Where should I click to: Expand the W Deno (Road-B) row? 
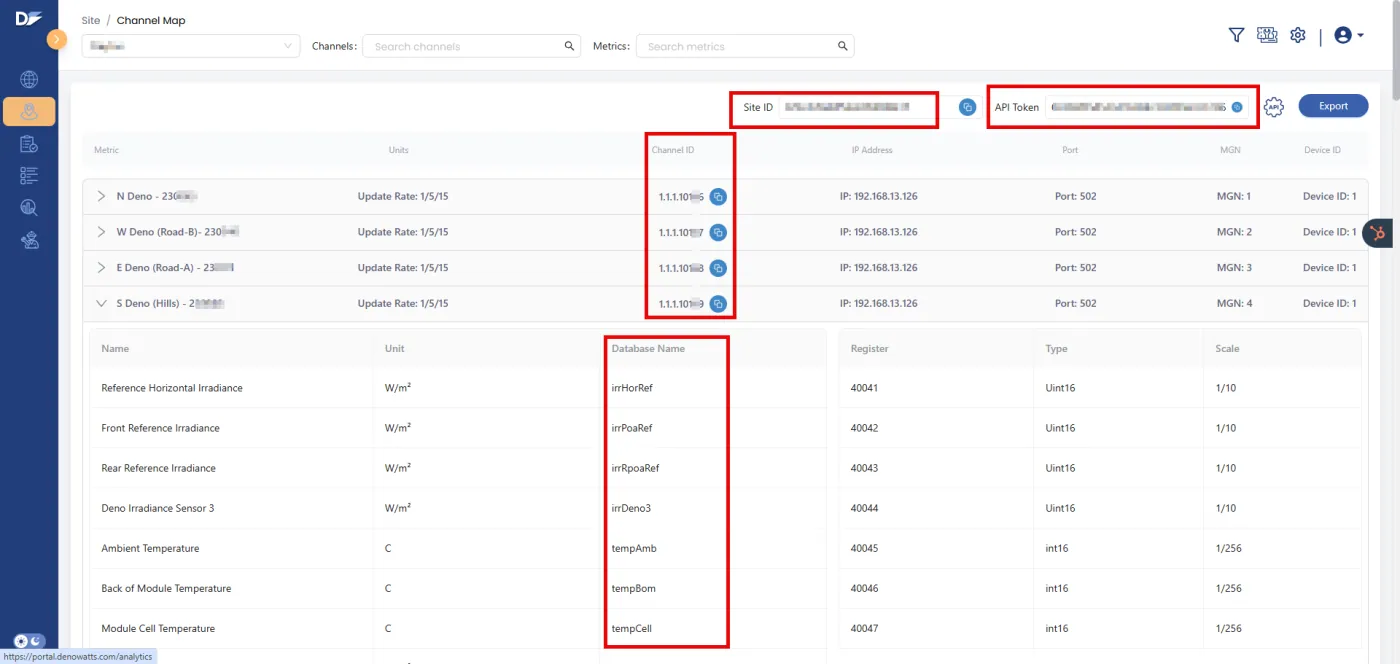101,232
